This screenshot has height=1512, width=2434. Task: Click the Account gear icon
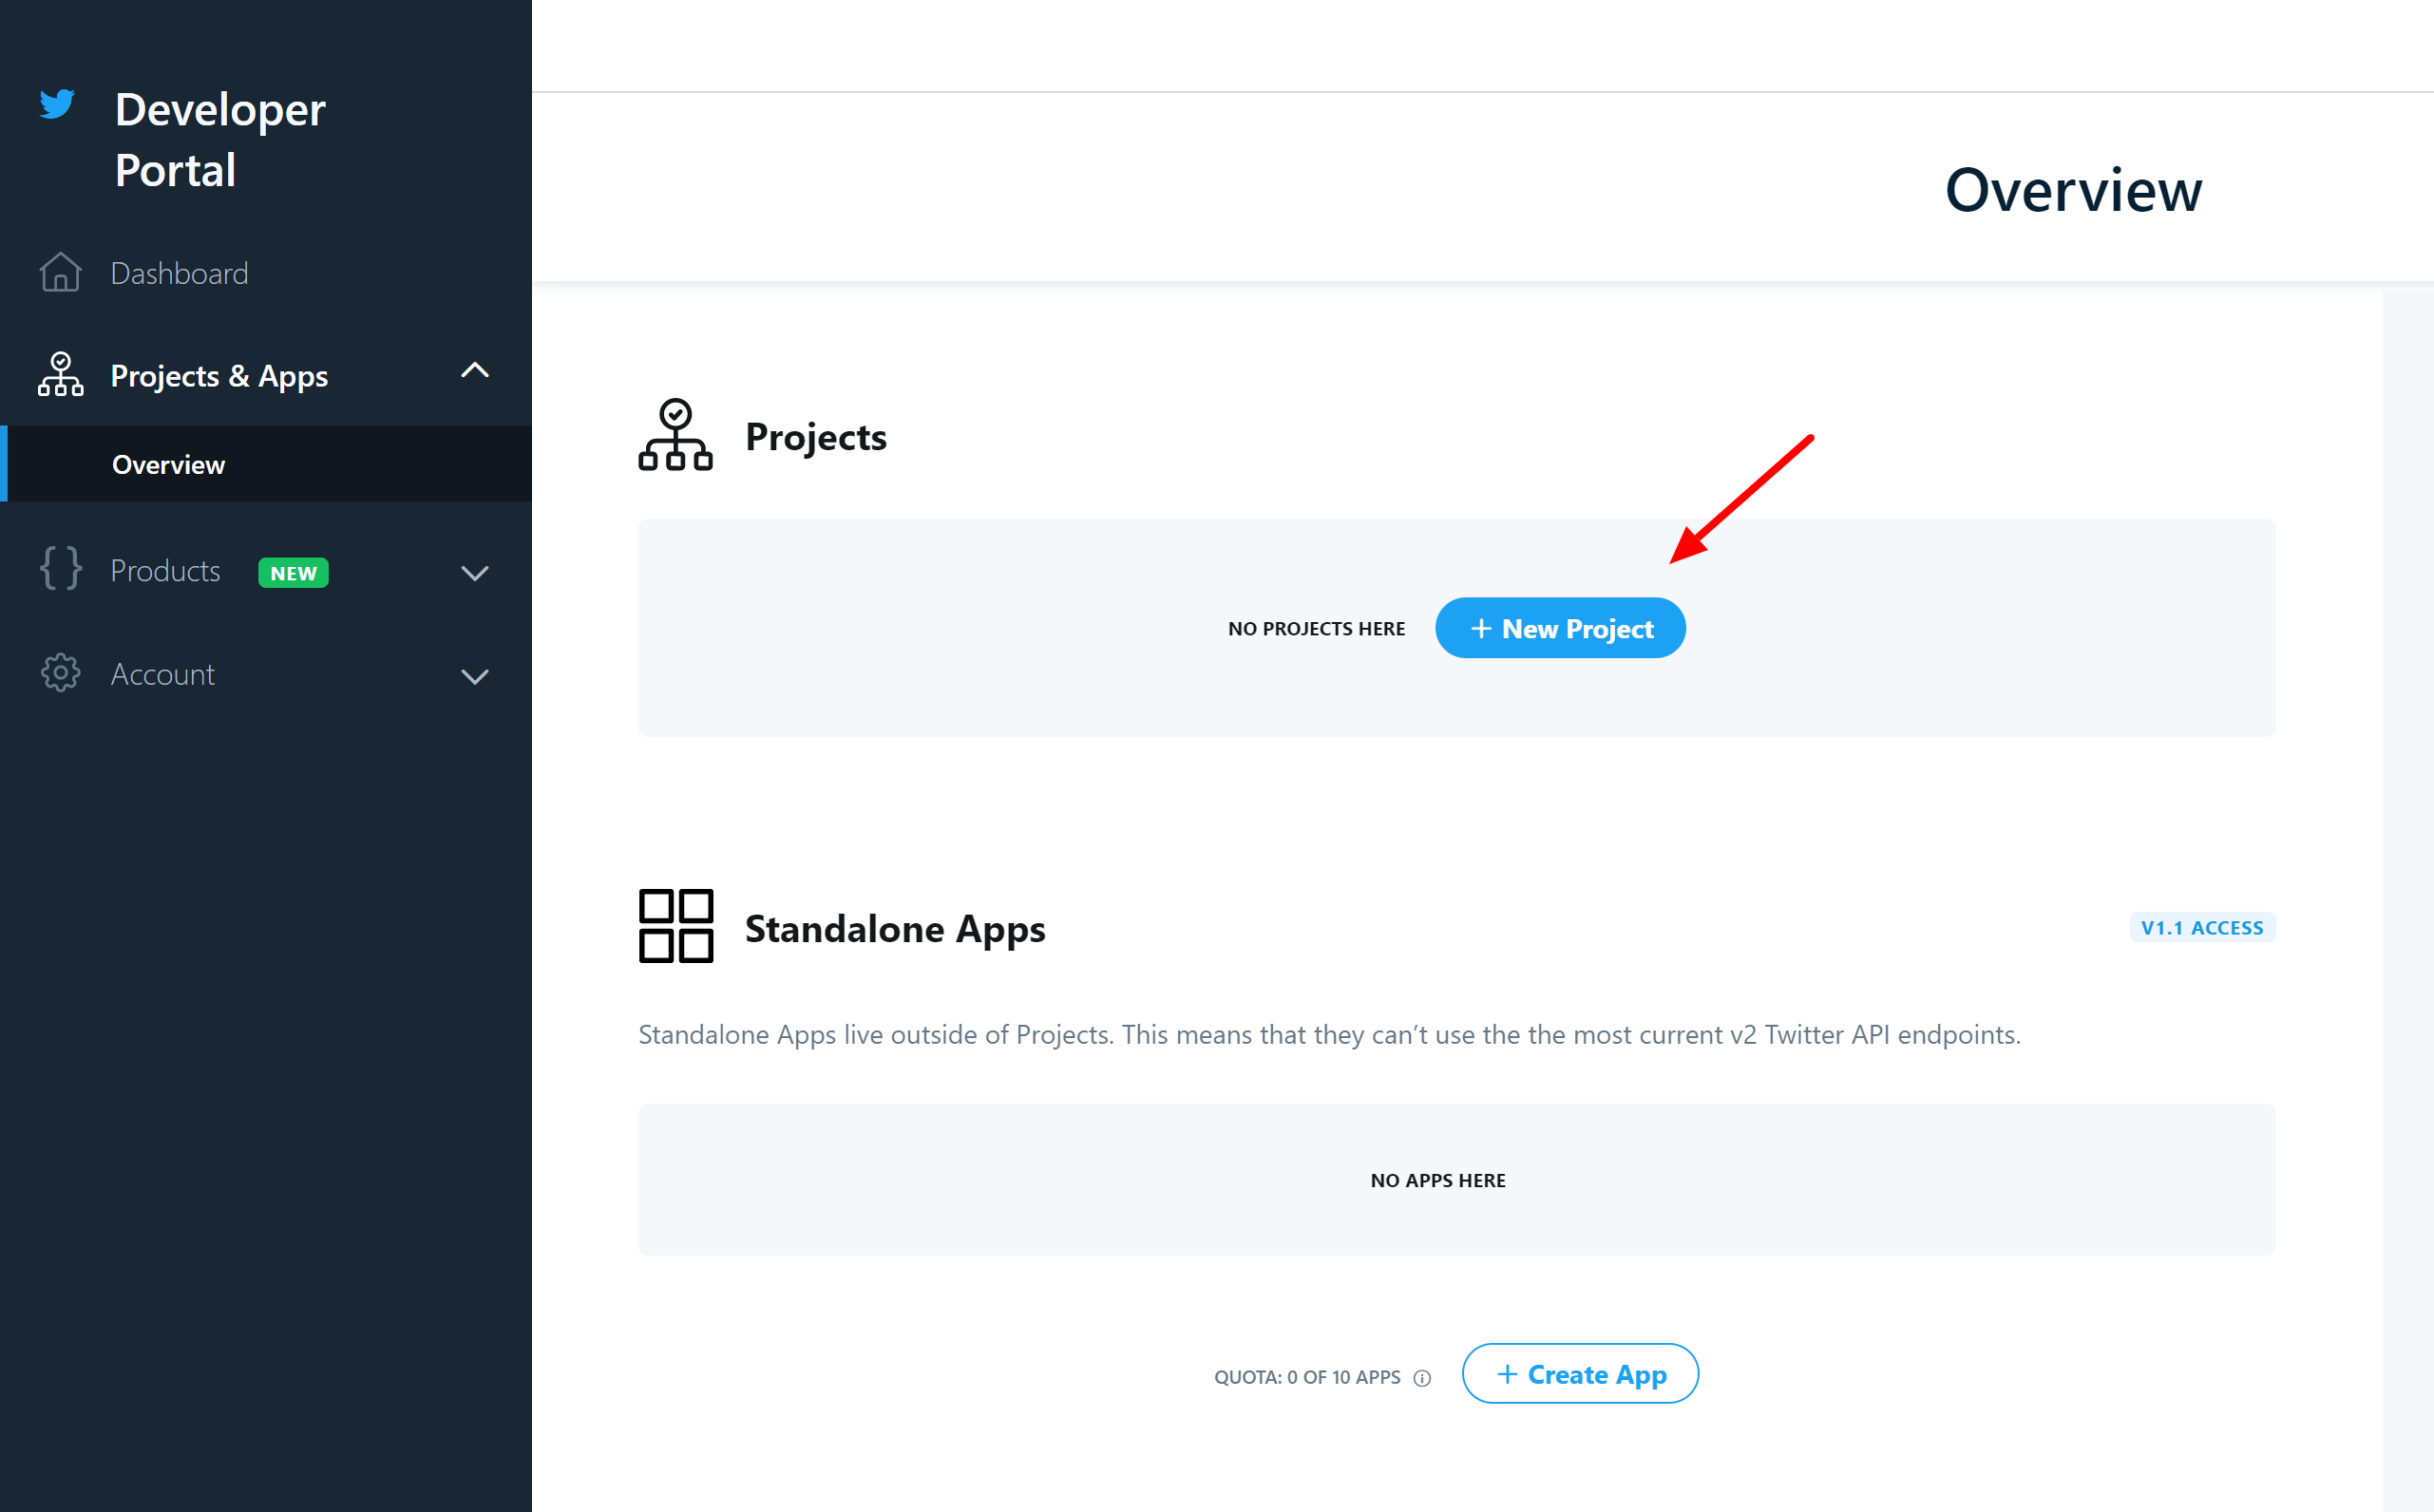point(60,673)
